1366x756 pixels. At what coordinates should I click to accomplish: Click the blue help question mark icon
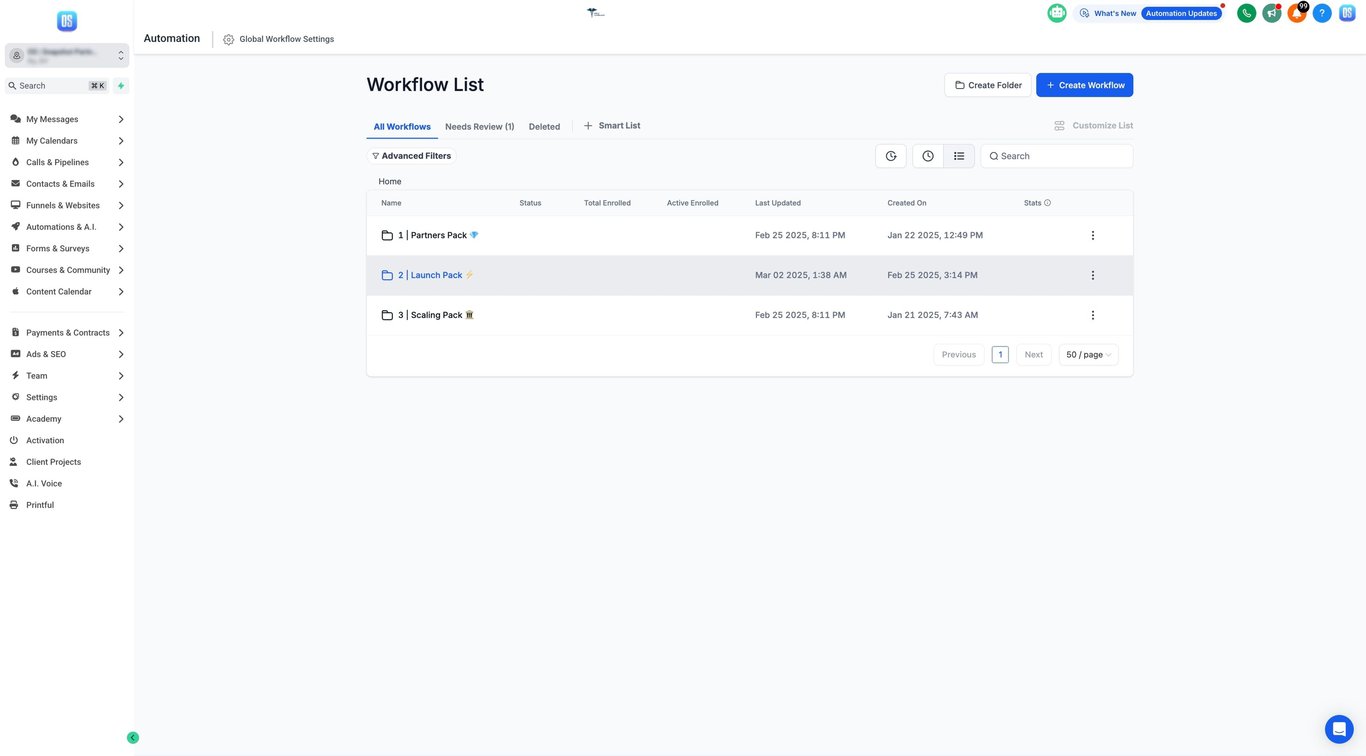[x=1322, y=13]
